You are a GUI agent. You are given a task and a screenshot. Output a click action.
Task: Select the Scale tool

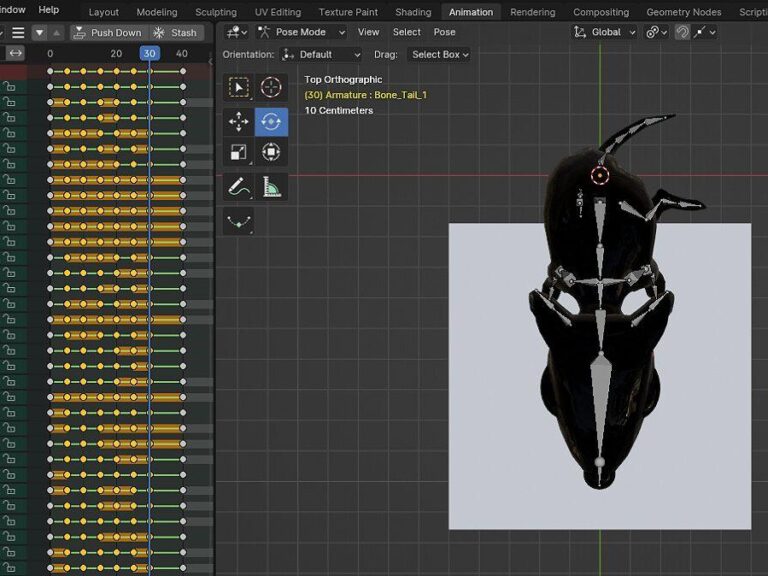coord(239,153)
